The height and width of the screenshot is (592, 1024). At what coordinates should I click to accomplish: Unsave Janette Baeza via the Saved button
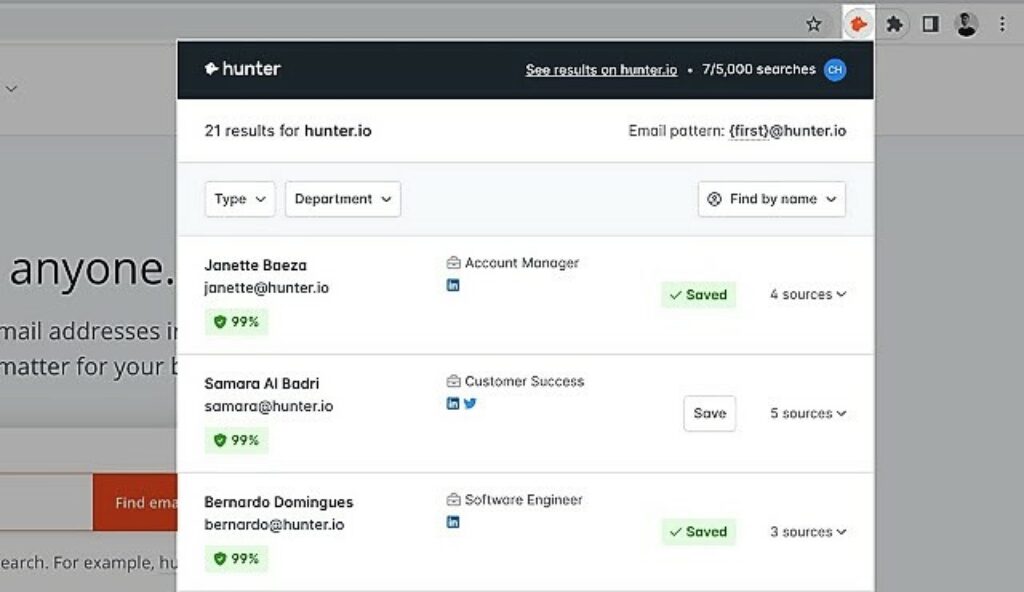click(698, 295)
